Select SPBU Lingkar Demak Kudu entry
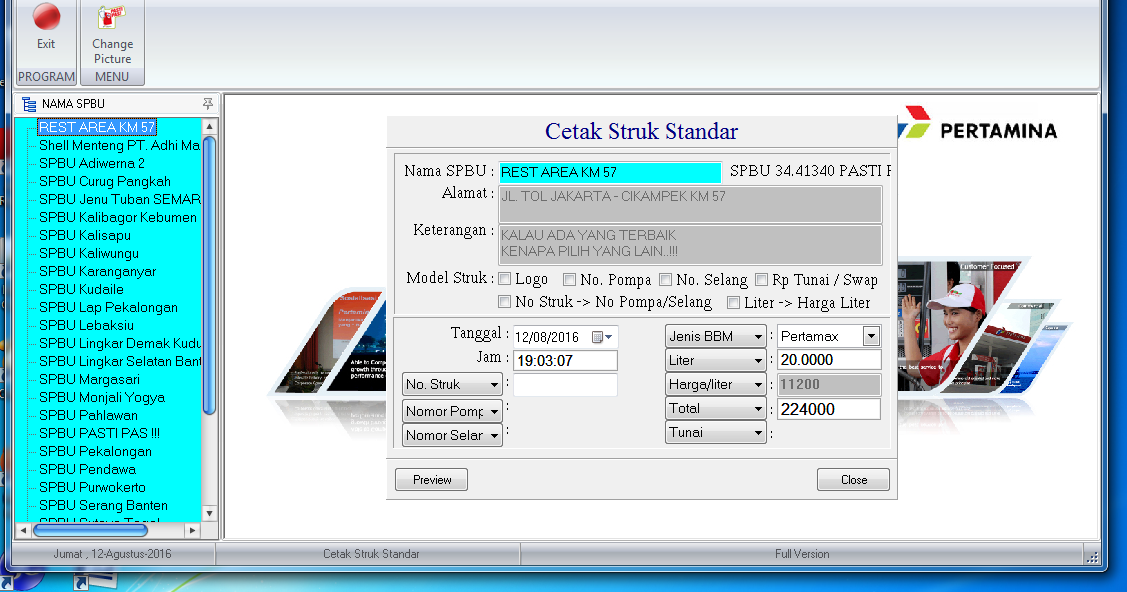Screen dimensions: 1127x592 point(119,343)
